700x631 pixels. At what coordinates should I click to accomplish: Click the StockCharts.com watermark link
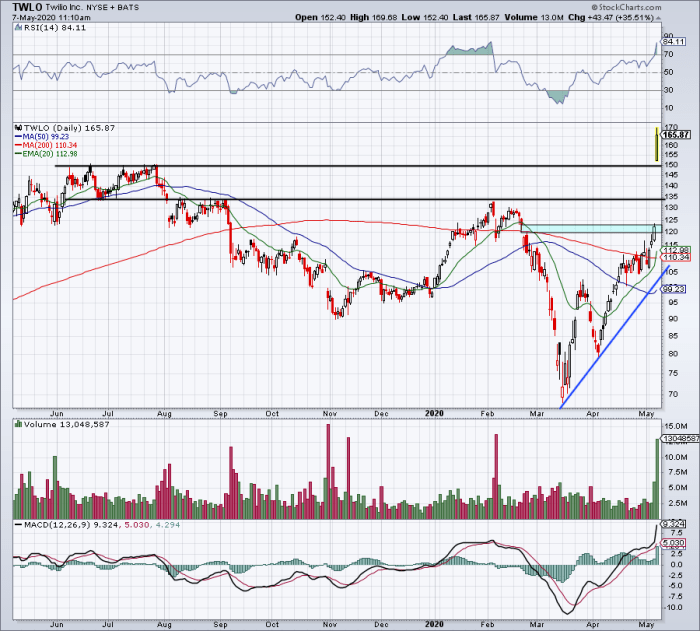(x=626, y=7)
